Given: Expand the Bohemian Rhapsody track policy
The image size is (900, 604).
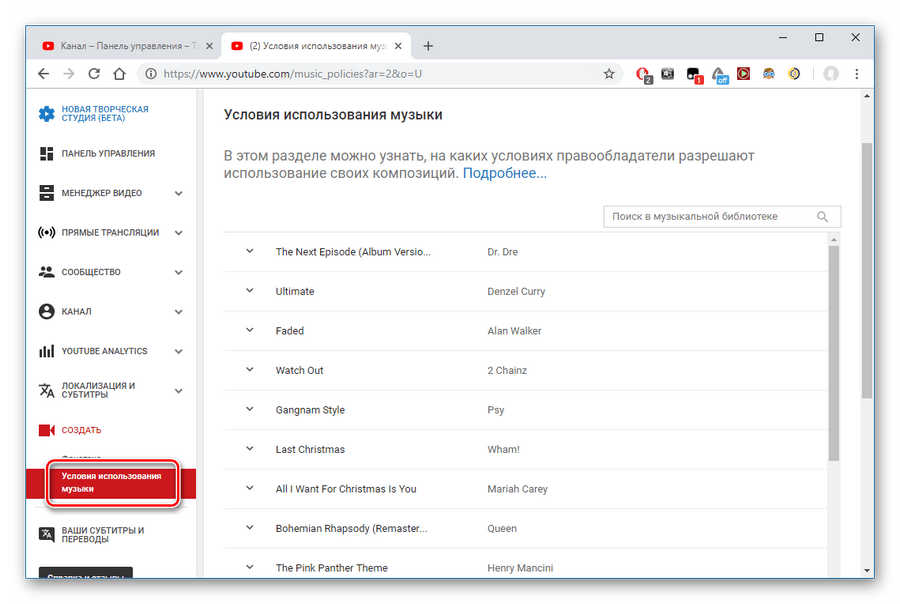Looking at the screenshot, I should pyautogui.click(x=250, y=527).
